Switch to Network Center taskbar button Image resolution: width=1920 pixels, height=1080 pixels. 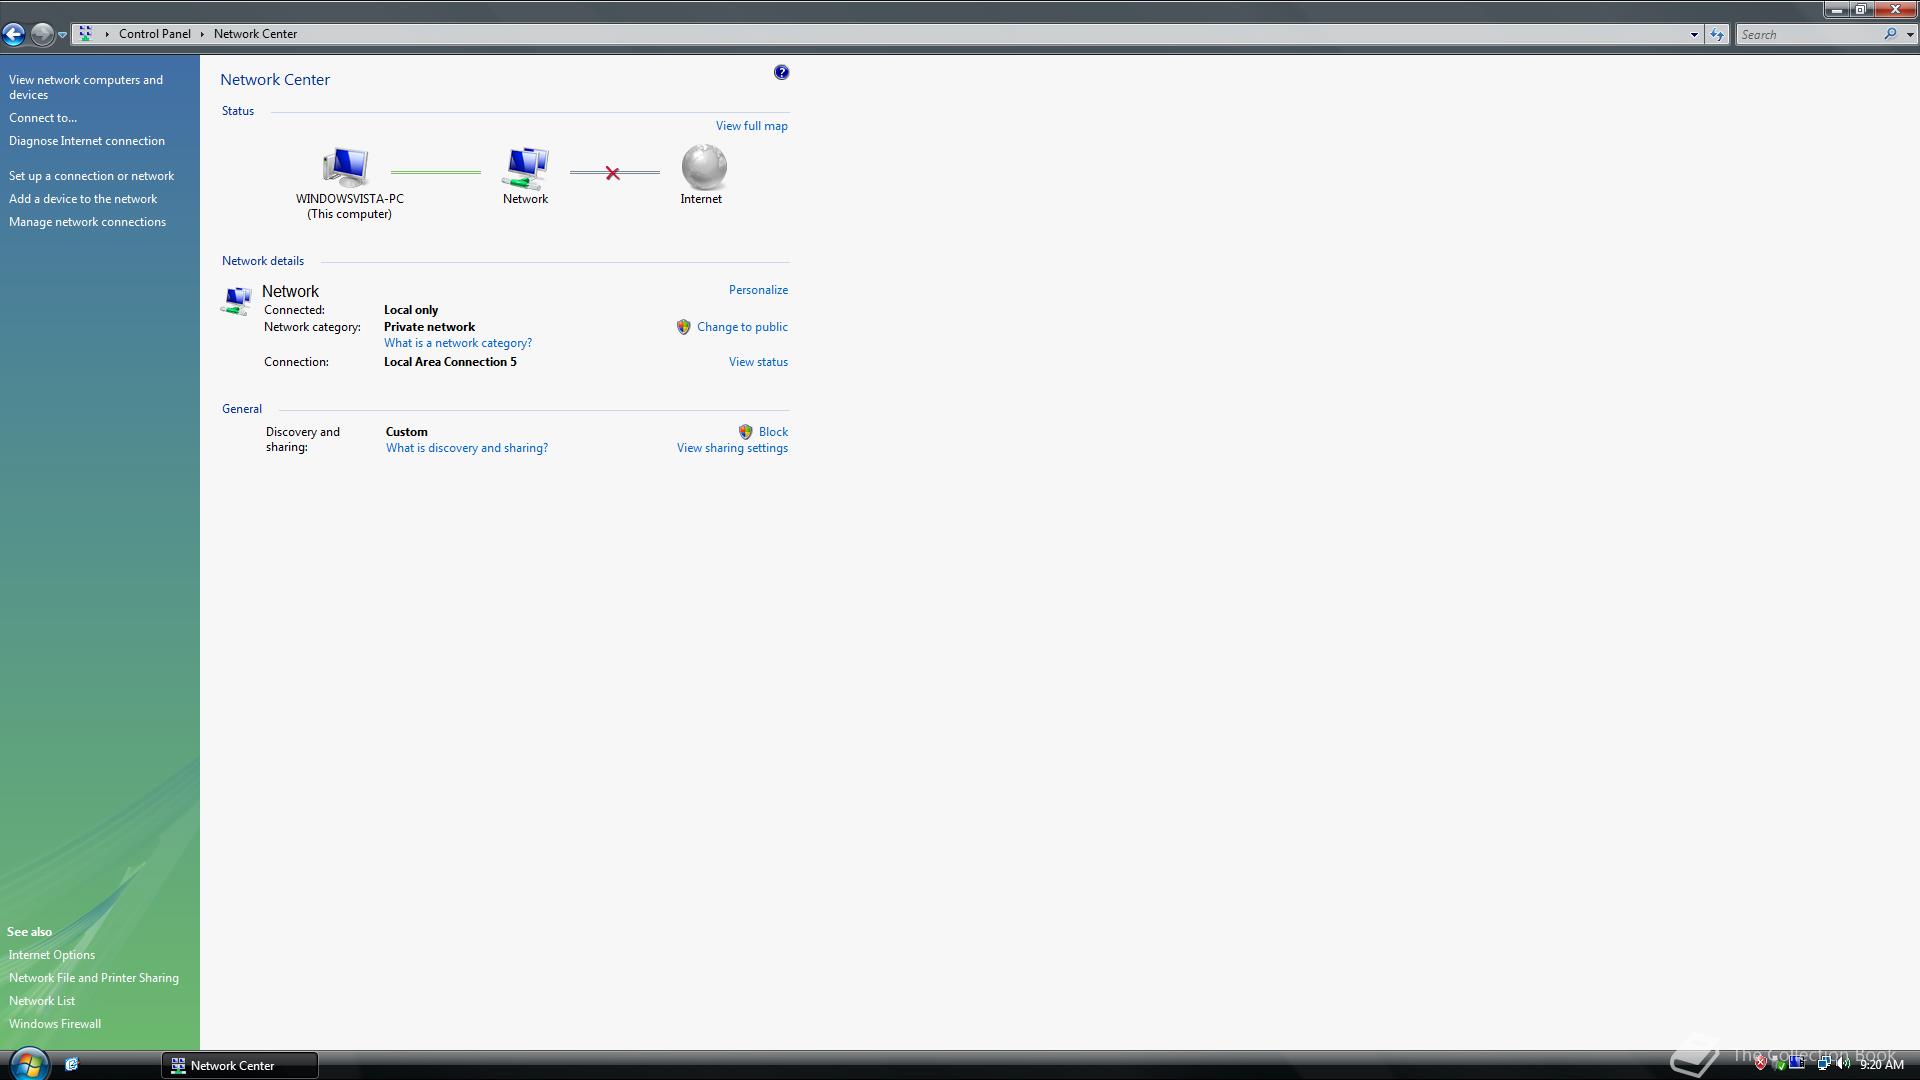tap(240, 1065)
